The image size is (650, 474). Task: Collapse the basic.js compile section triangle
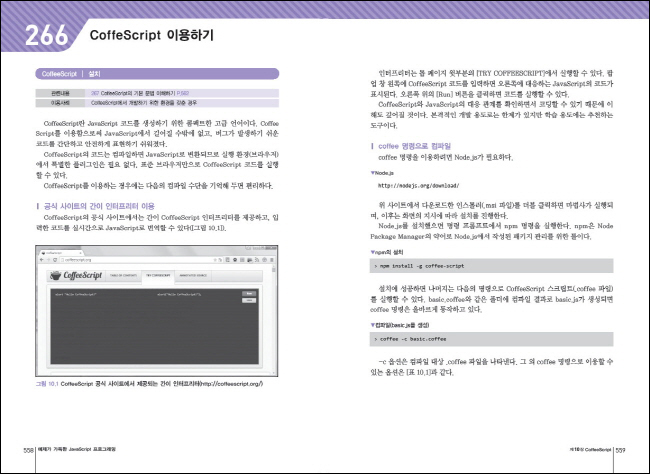tap(372, 326)
